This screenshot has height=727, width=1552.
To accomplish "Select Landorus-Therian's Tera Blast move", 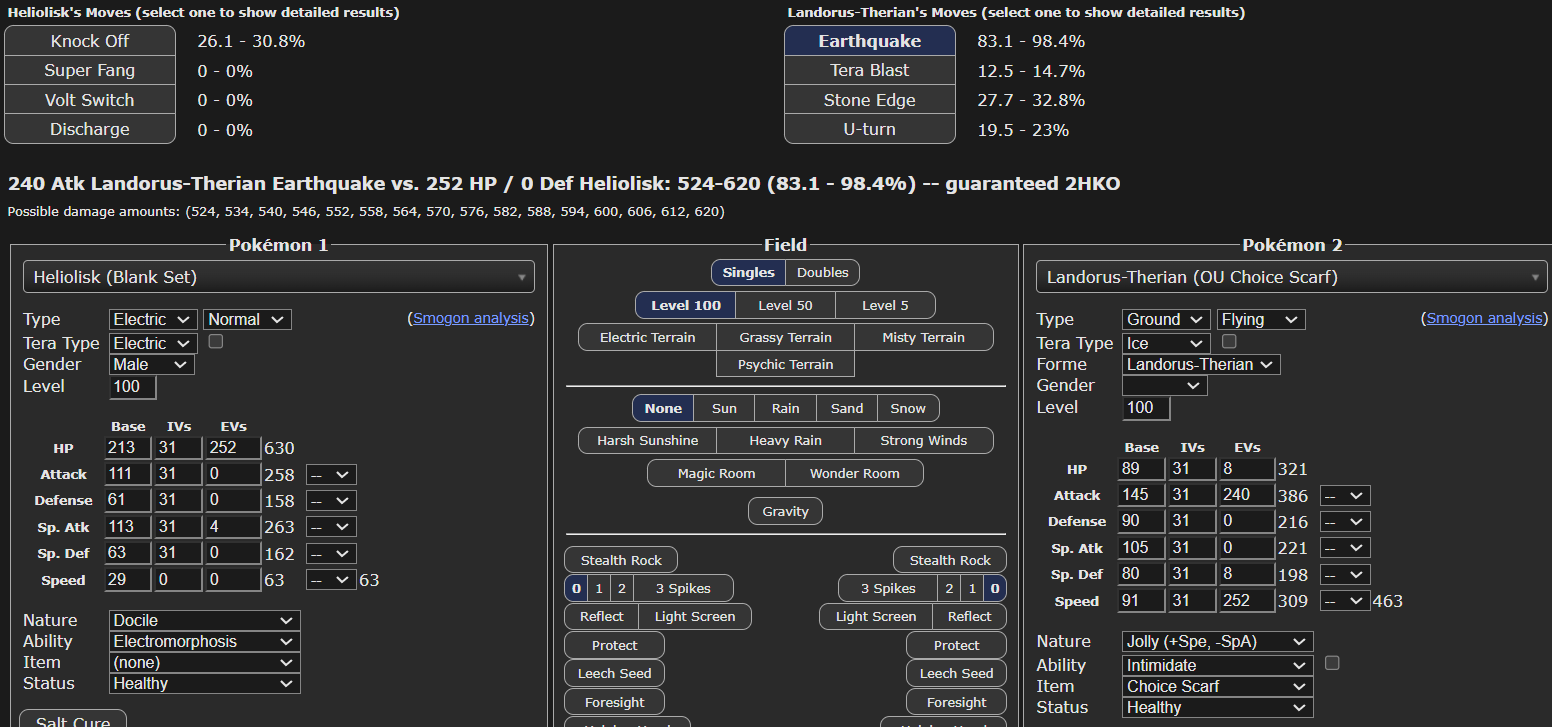I will click(869, 71).
